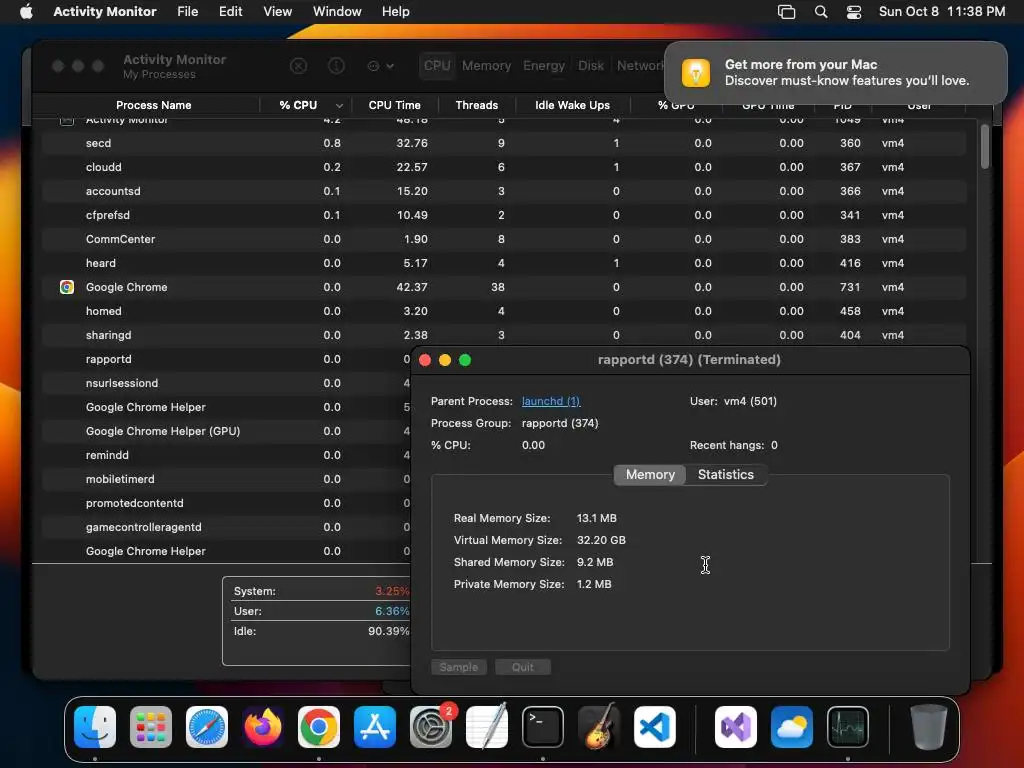Image resolution: width=1024 pixels, height=768 pixels.
Task: Open the ellipsis action dropdown in toolbar
Action: tap(381, 66)
